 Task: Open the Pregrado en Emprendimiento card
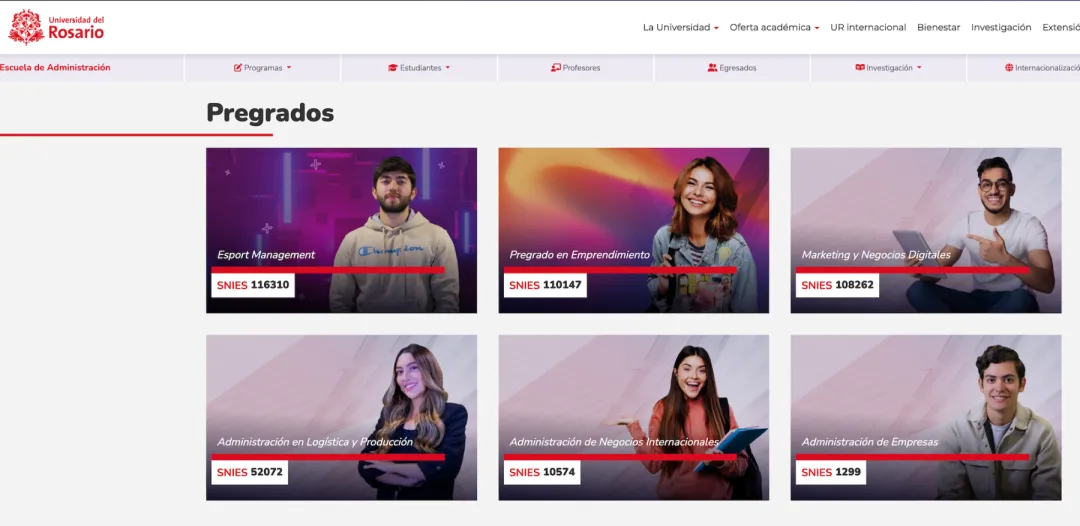[x=634, y=231]
